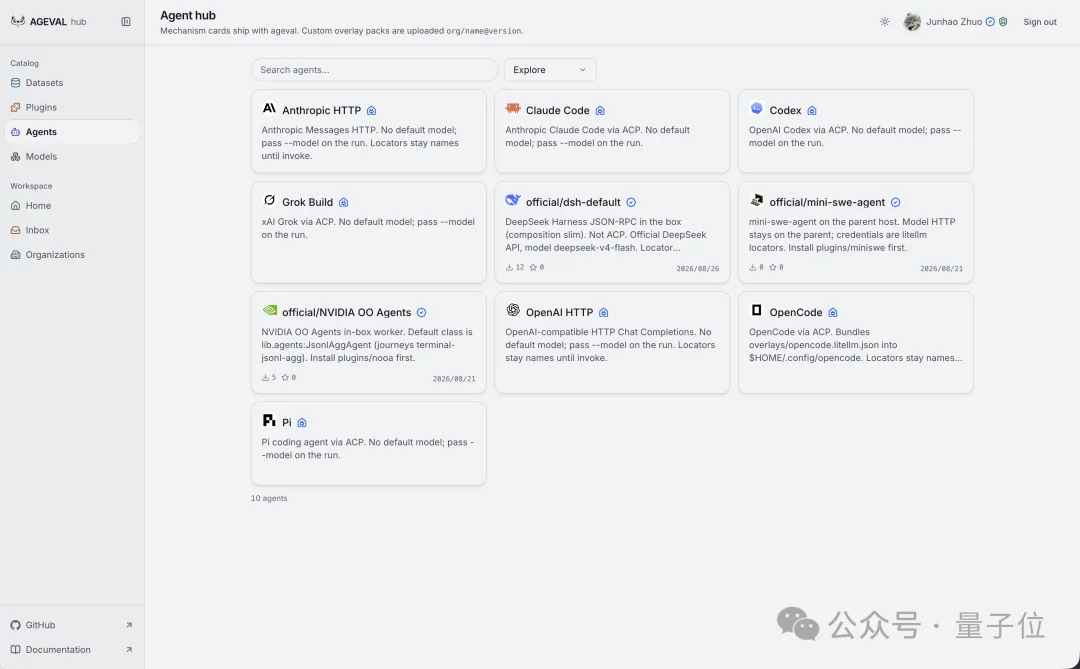This screenshot has width=1080, height=669.
Task: Open the OpenAI HTTP agent card
Action: [x=612, y=342]
